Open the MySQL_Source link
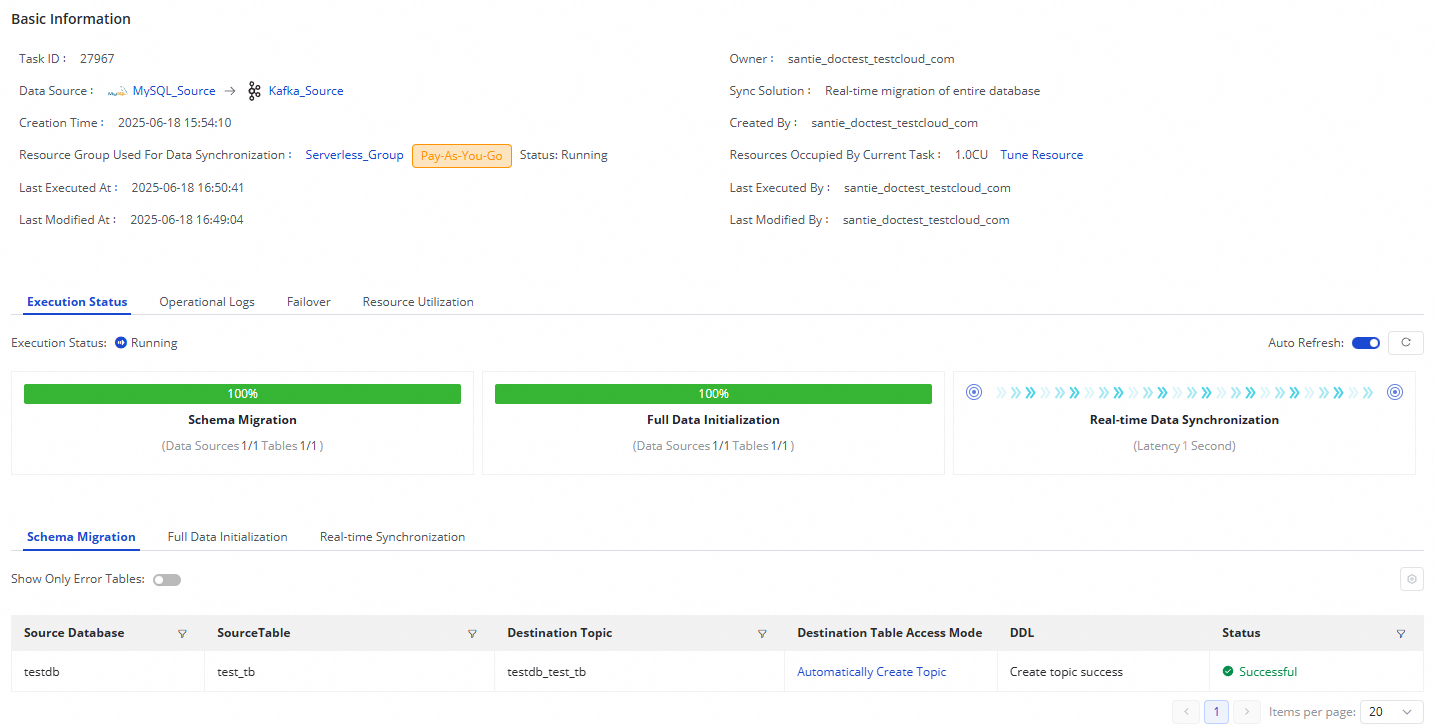Viewport: 1434px width, 728px height. tap(174, 91)
